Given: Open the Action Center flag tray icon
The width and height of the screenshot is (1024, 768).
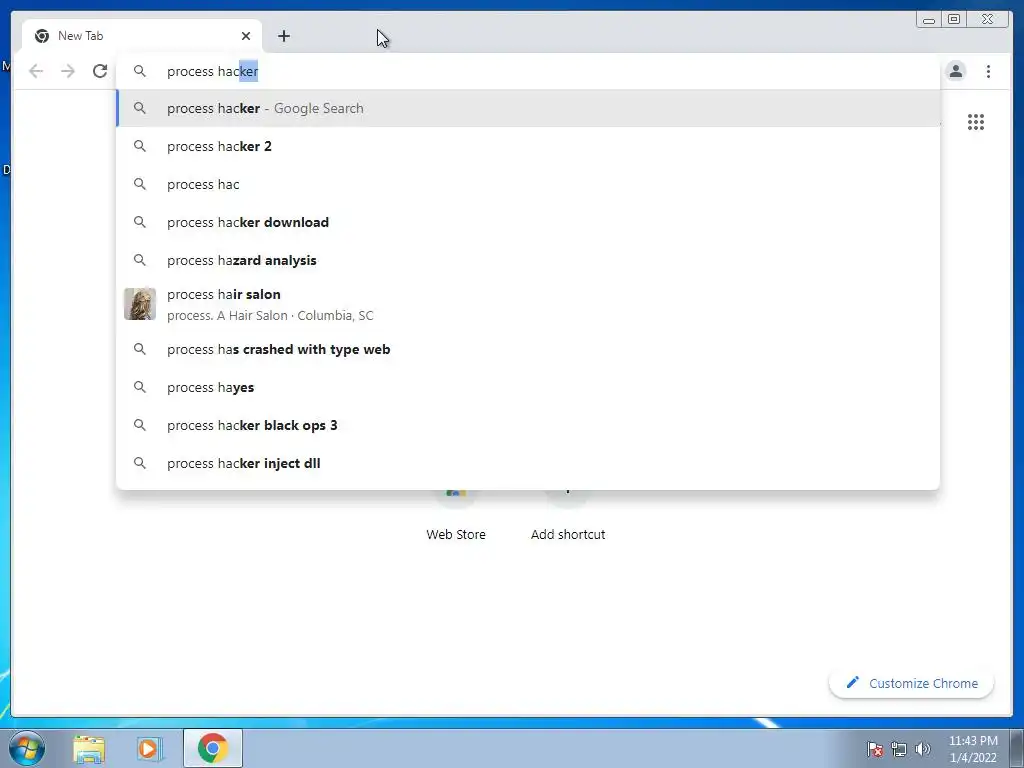Looking at the screenshot, I should pyautogui.click(x=875, y=749).
